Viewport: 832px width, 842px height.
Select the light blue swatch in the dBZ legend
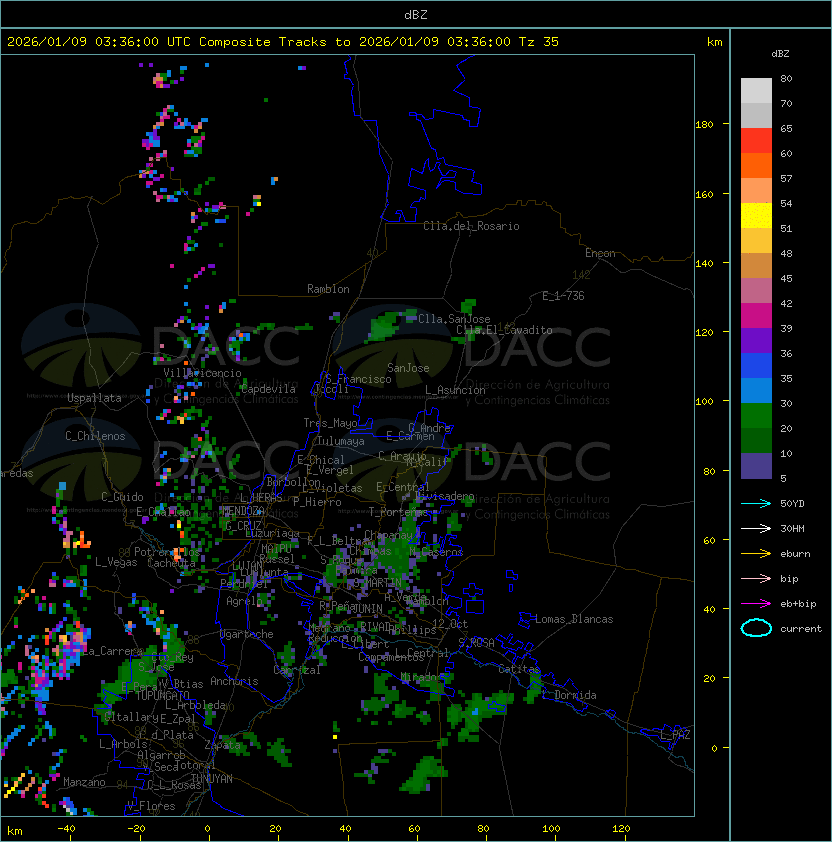pos(756,390)
